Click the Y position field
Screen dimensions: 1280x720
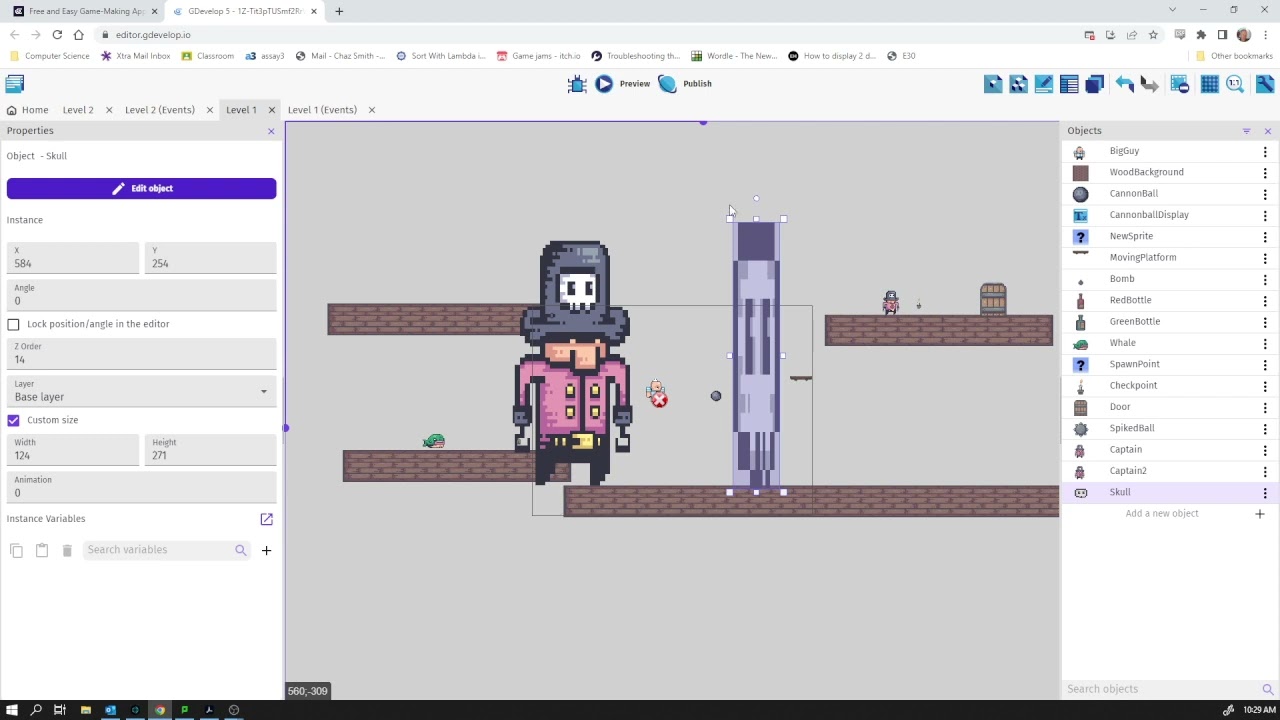click(x=210, y=259)
